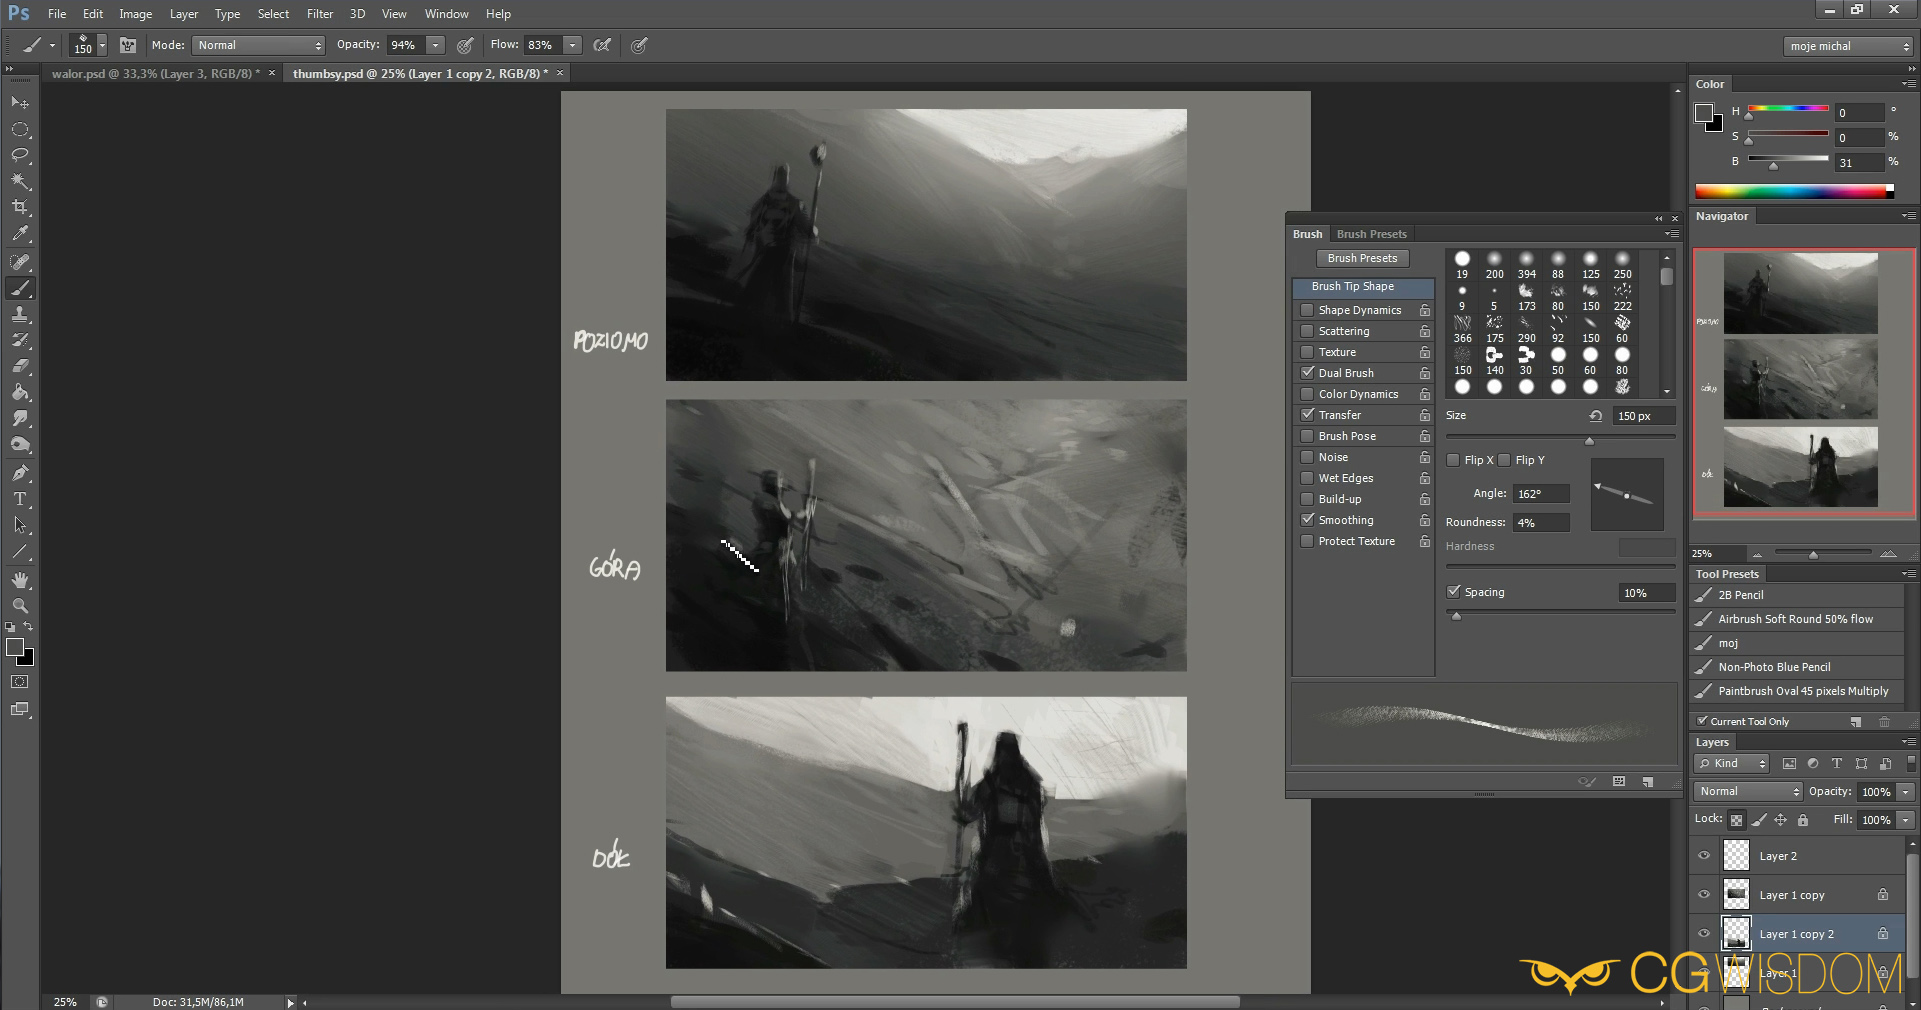Pick the Magic Wand tool
This screenshot has width=1921, height=1010.
coord(20,181)
